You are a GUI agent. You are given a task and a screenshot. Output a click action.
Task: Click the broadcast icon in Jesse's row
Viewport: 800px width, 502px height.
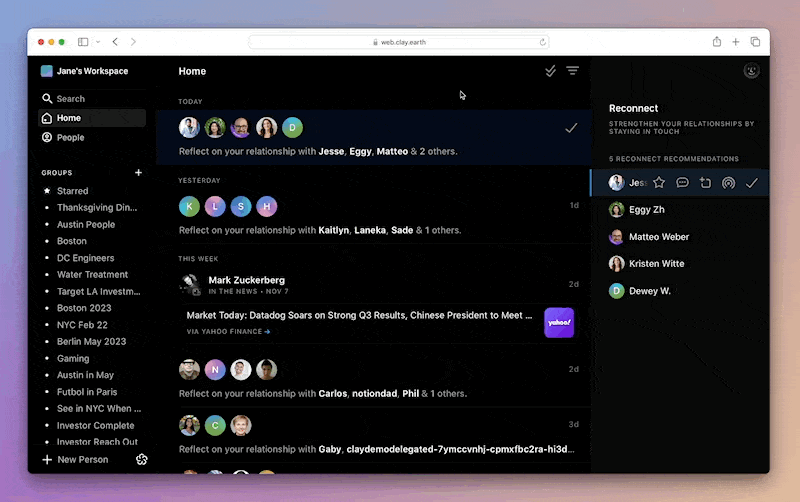tap(728, 183)
